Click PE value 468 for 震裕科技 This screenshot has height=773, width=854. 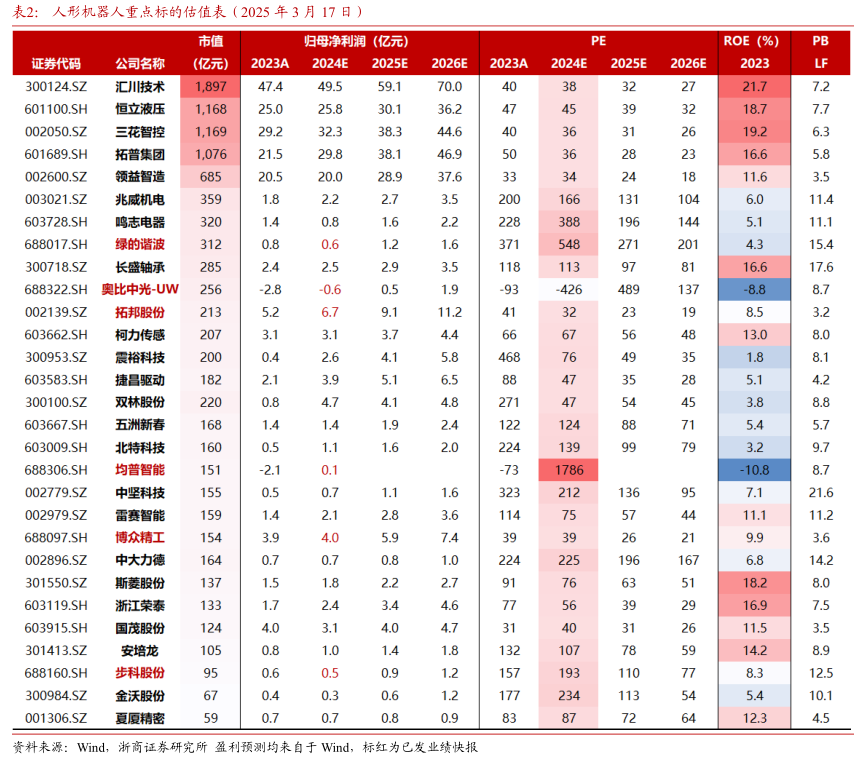[x=509, y=357]
